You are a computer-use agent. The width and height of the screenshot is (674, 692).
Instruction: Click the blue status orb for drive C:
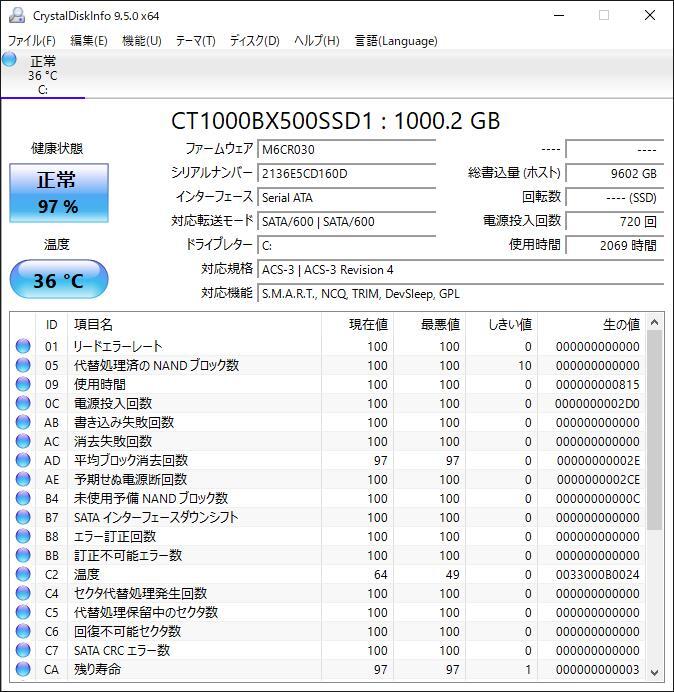click(9, 60)
